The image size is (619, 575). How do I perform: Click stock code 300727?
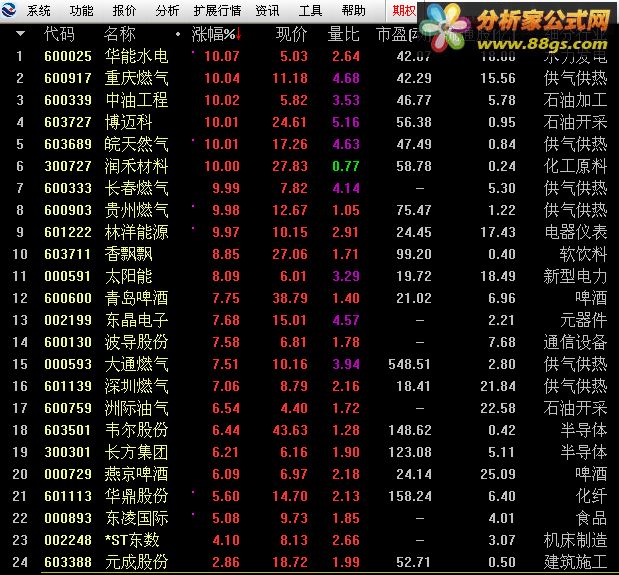coord(68,166)
